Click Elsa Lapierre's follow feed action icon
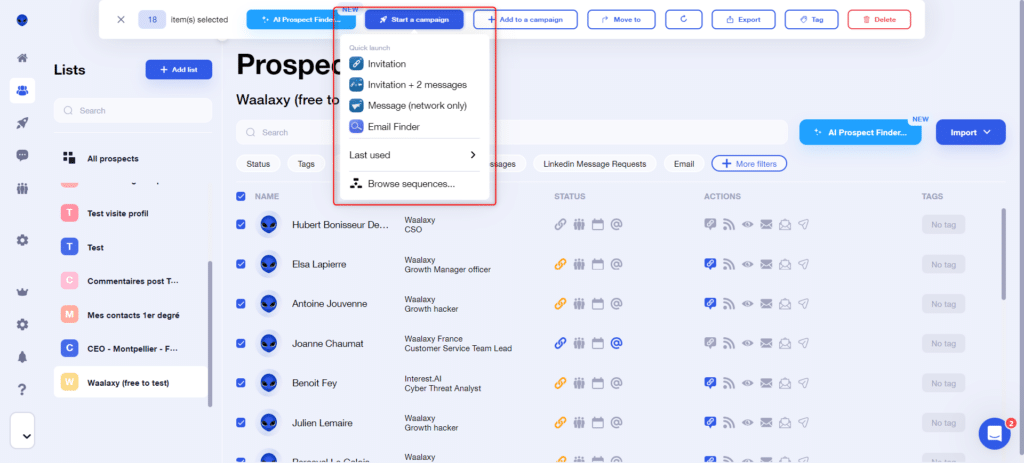 pyautogui.click(x=729, y=264)
